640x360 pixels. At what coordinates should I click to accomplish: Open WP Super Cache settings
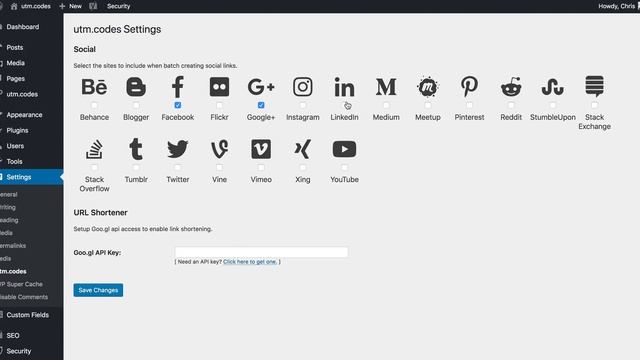21,284
